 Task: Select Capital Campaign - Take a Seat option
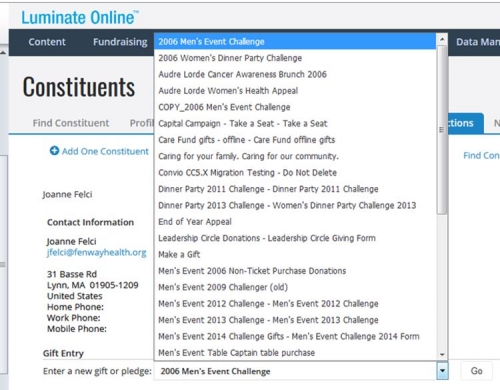[295, 123]
